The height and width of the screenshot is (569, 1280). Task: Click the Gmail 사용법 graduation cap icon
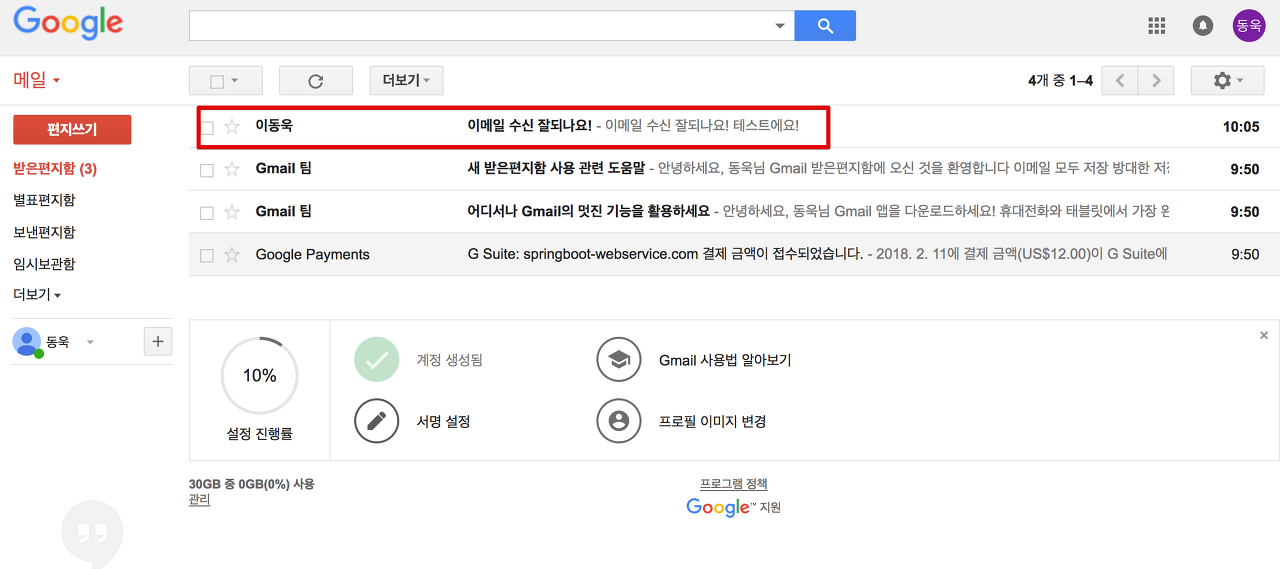[x=619, y=360]
